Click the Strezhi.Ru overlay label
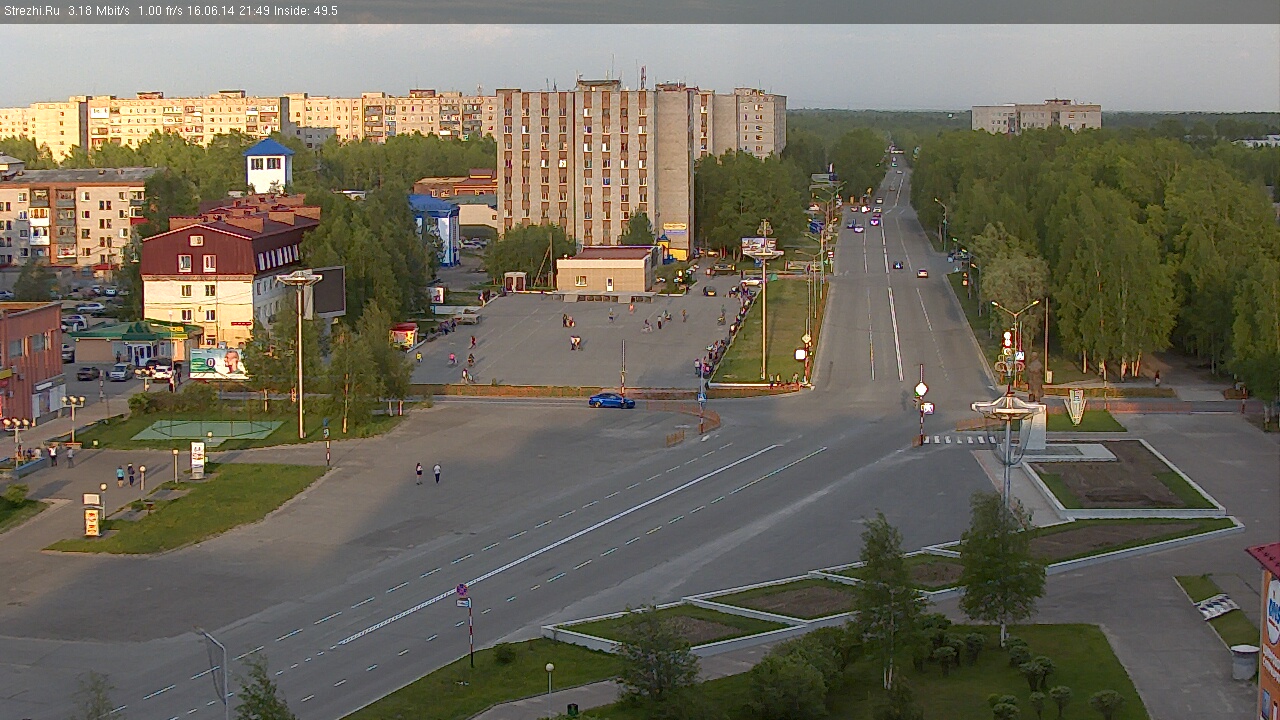Screen dimensions: 1280x720 31,11
